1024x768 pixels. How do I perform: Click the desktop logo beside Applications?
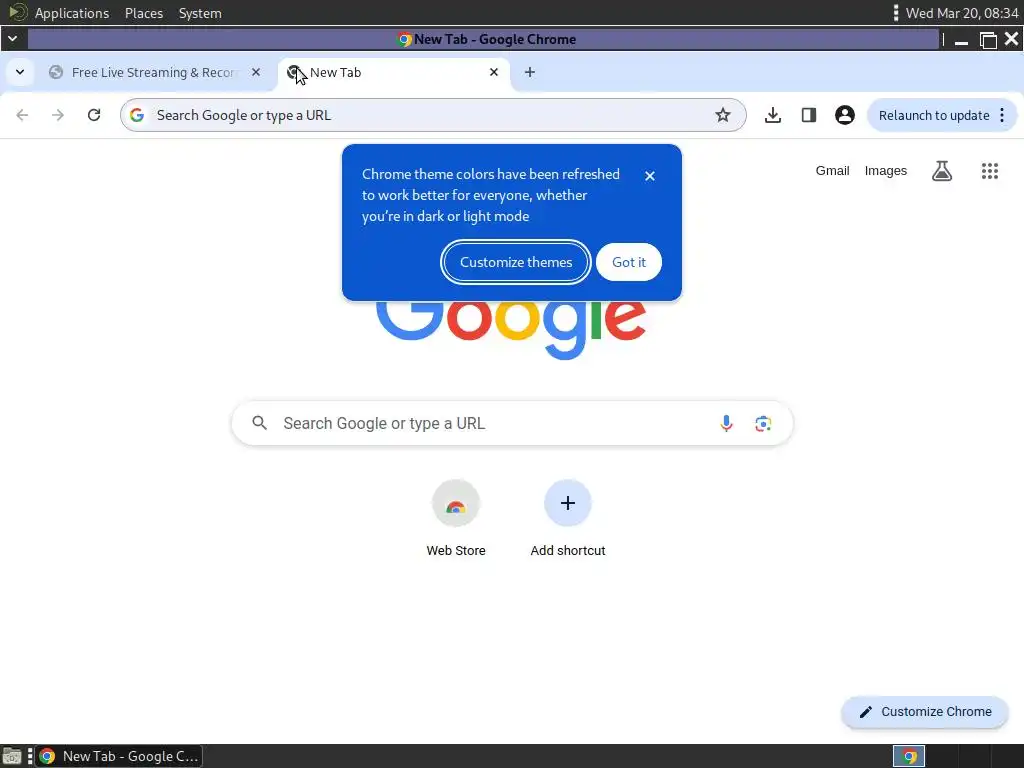click(x=17, y=12)
